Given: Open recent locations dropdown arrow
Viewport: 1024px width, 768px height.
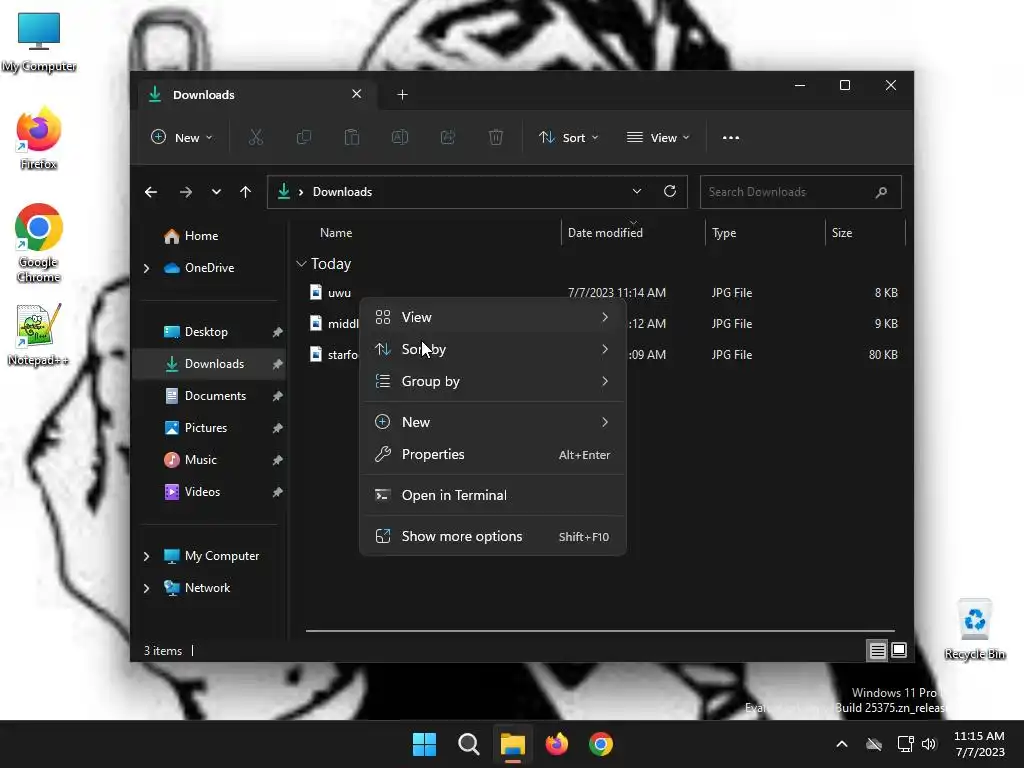Looking at the screenshot, I should [x=216, y=192].
